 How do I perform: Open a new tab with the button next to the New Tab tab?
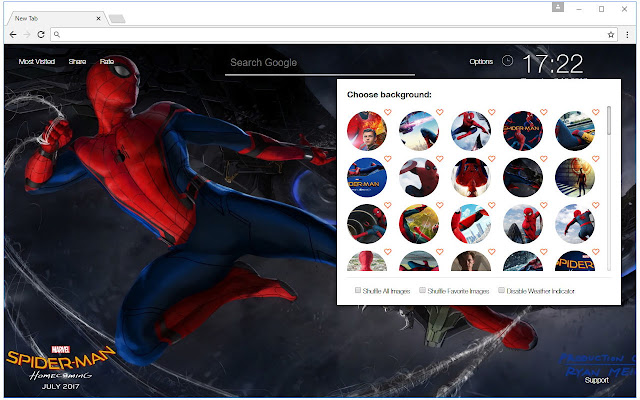pos(117,19)
